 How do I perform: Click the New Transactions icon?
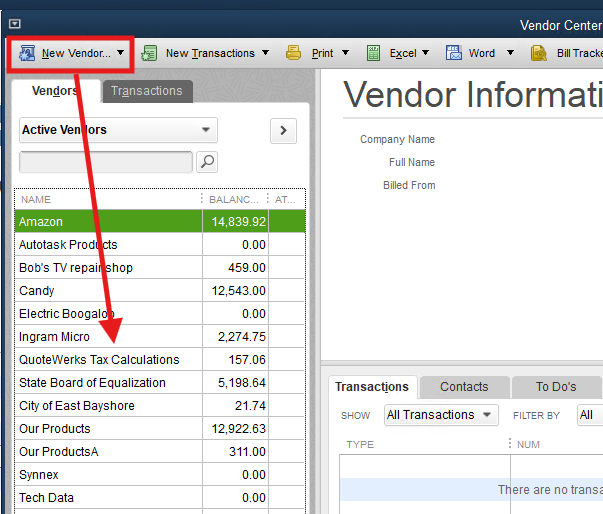tap(150, 53)
